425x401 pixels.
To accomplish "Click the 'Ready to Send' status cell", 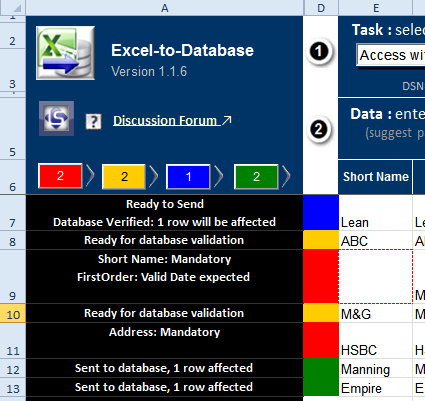I will pyautogui.click(x=164, y=213).
